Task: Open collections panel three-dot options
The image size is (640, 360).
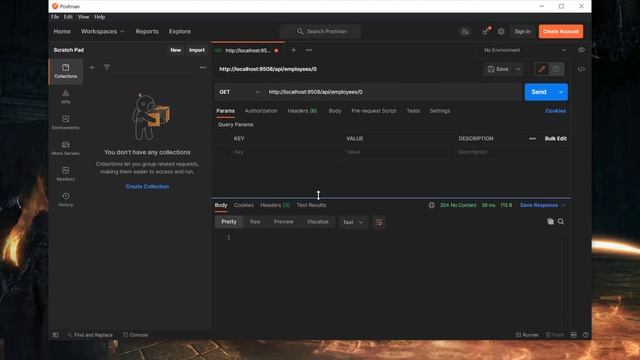Action: pos(203,67)
